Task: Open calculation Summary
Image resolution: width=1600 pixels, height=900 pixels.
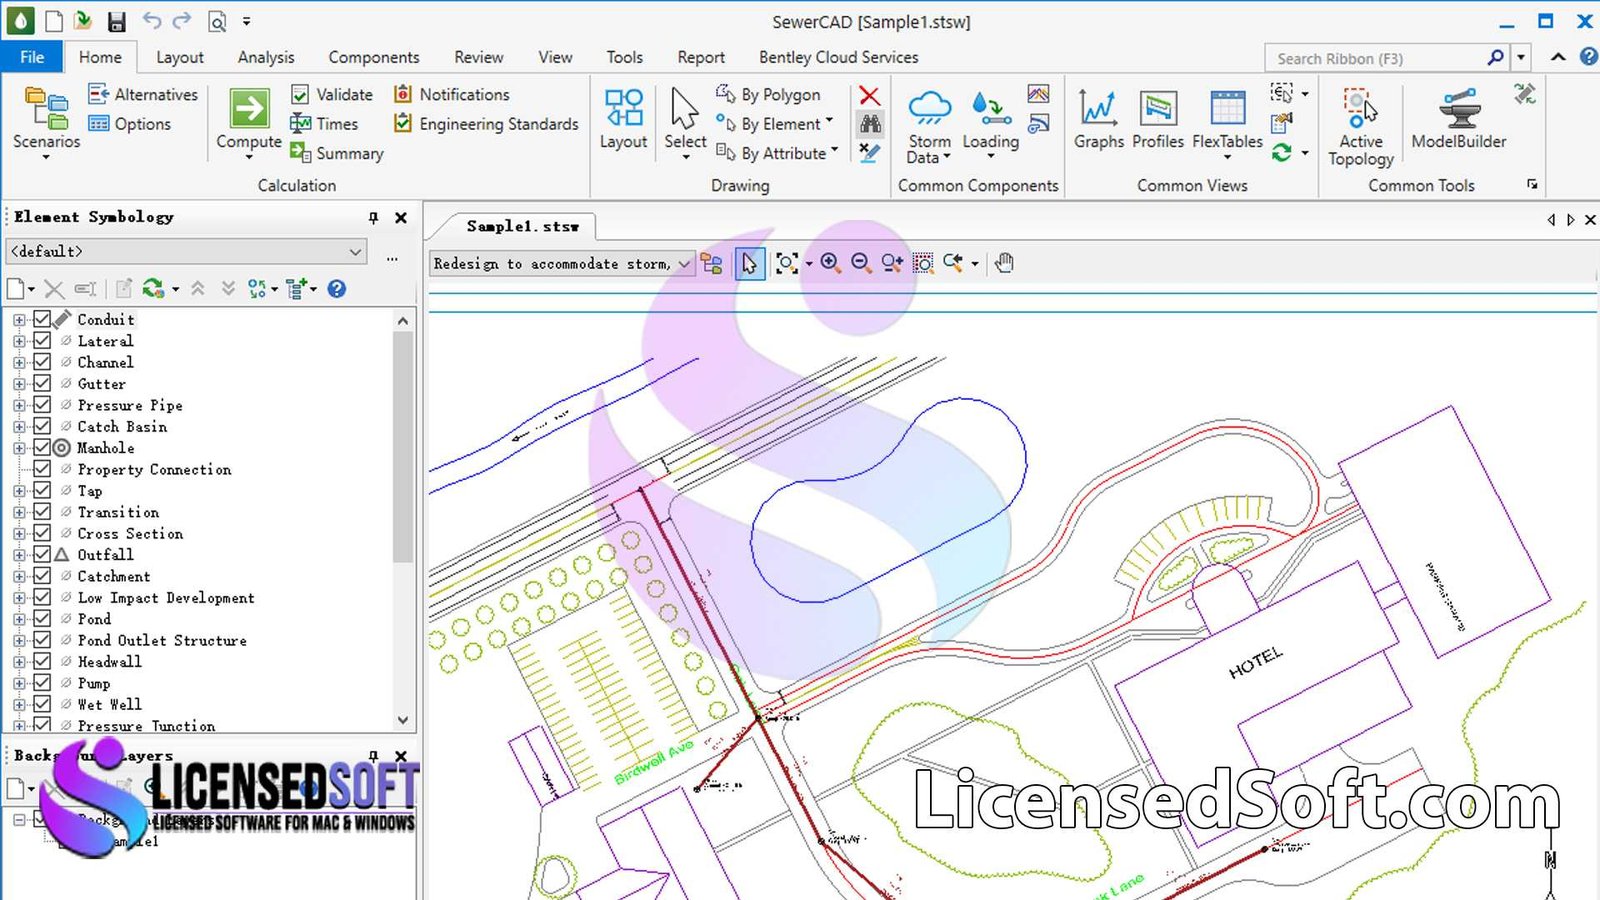Action: pyautogui.click(x=337, y=153)
